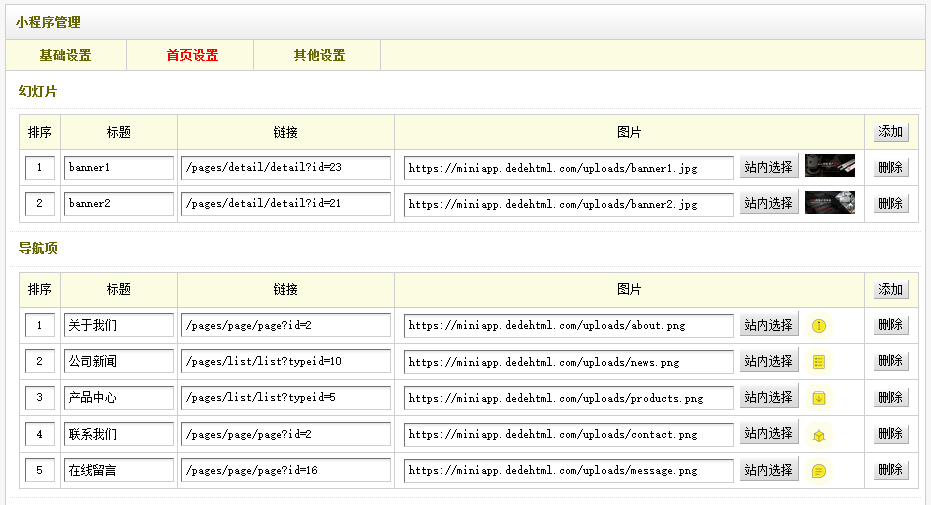Focus the 产品中心 title input field
Screen dimensions: 931x505
click(x=119, y=398)
